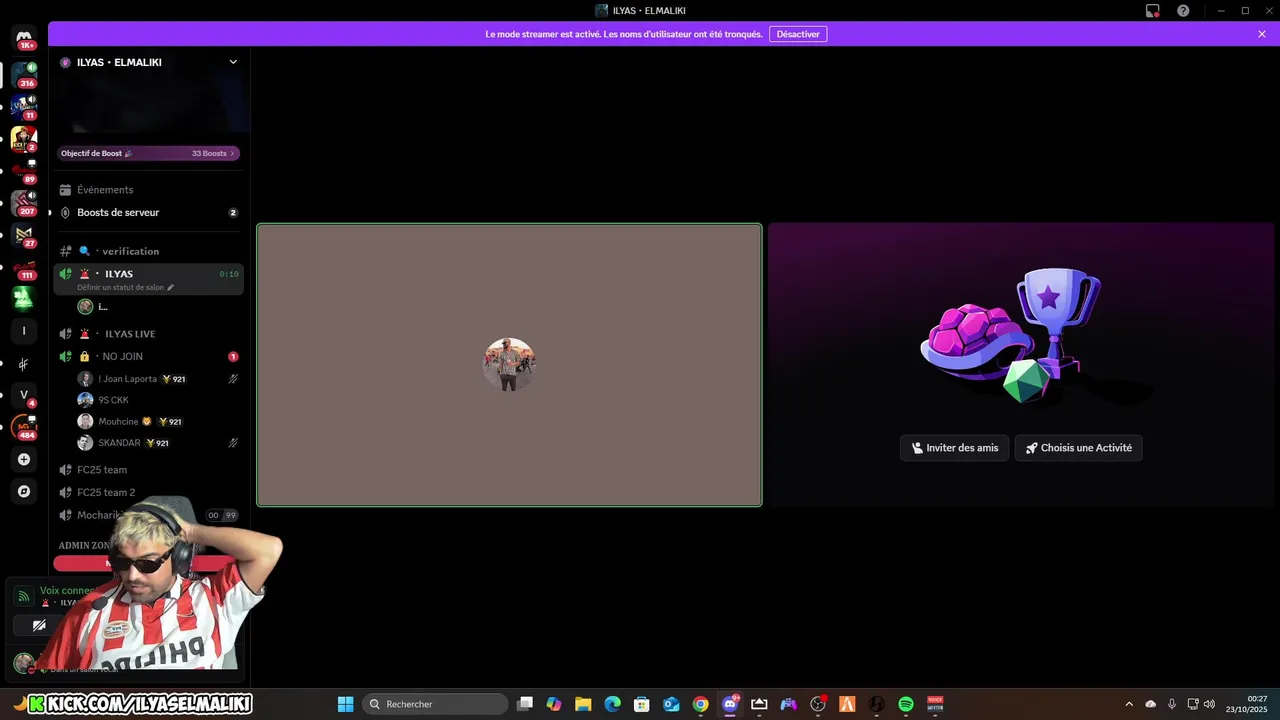Viewport: 1280px width, 720px height.
Task: Open the NO JOIN voice channel
Action: coord(122,356)
